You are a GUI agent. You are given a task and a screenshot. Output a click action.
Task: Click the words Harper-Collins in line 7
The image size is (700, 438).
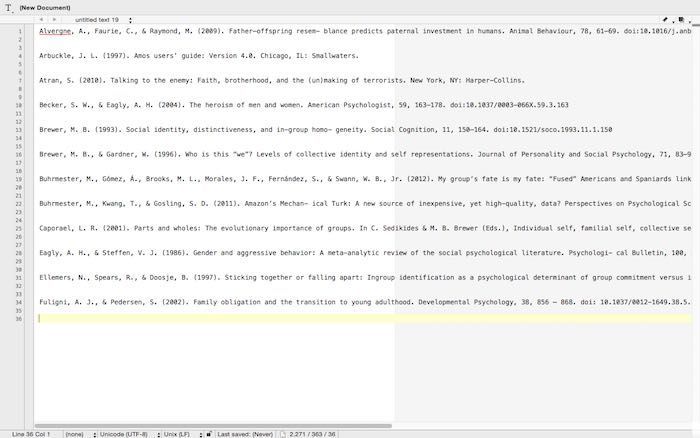494,80
